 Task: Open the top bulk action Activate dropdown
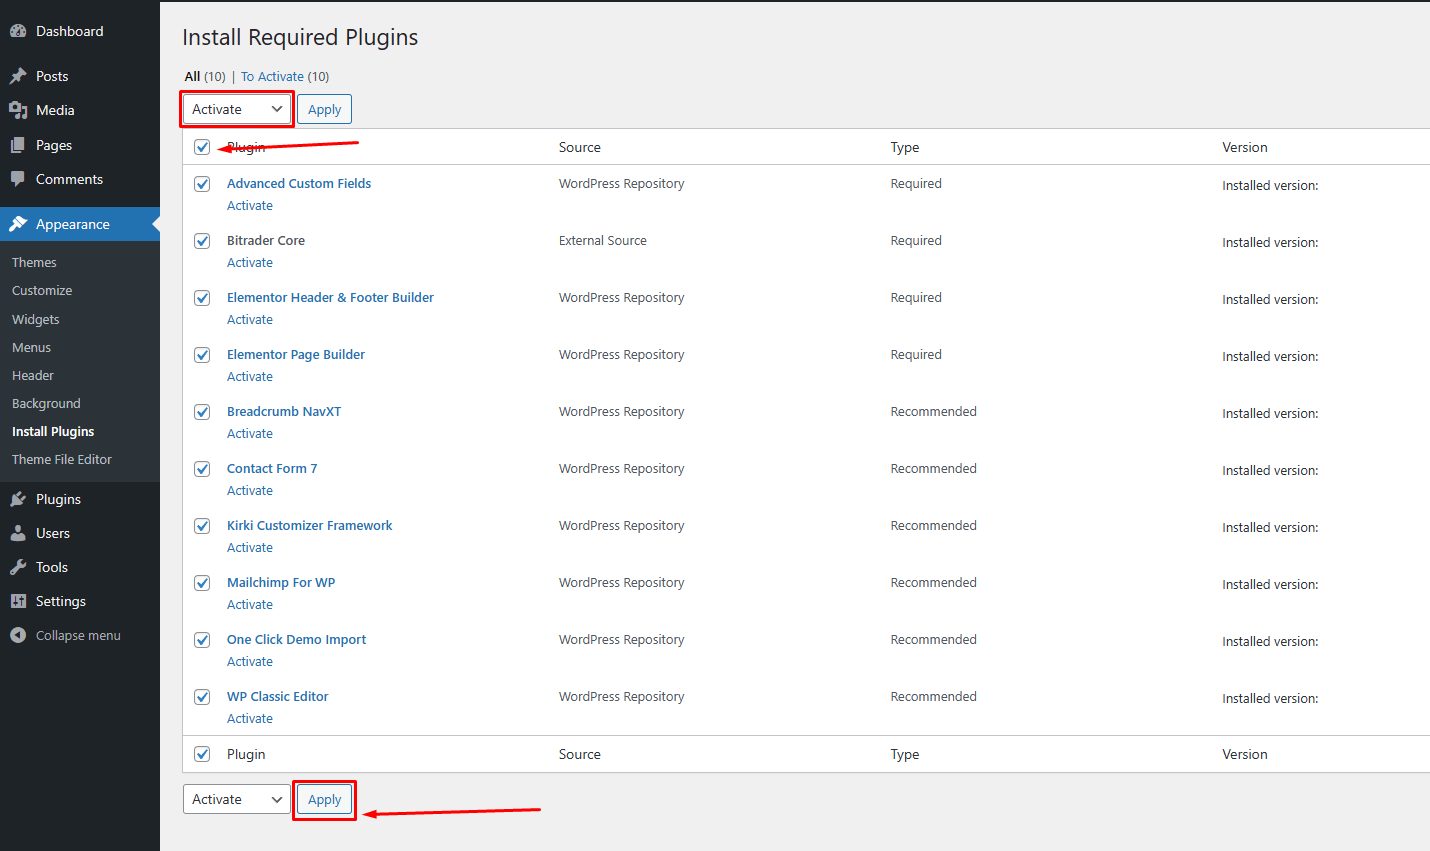(237, 109)
